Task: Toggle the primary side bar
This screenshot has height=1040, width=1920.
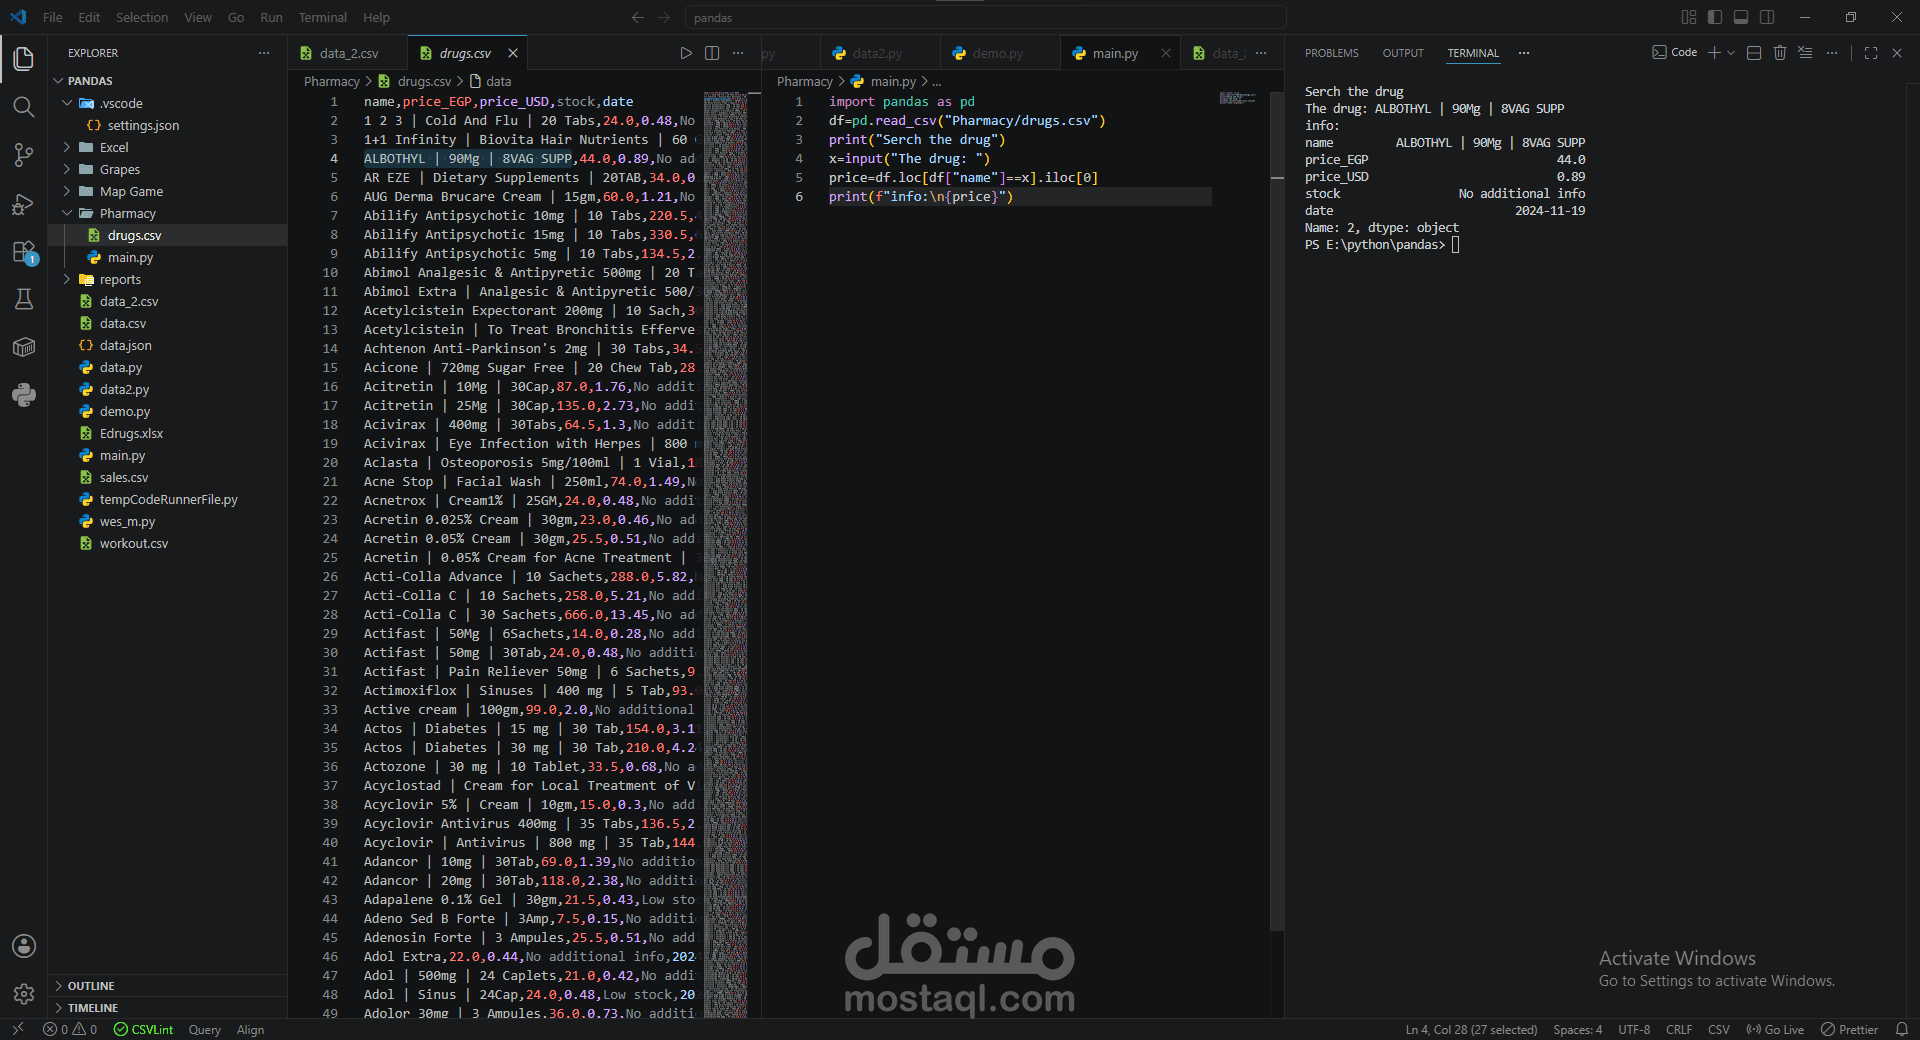Action: coord(1715,17)
